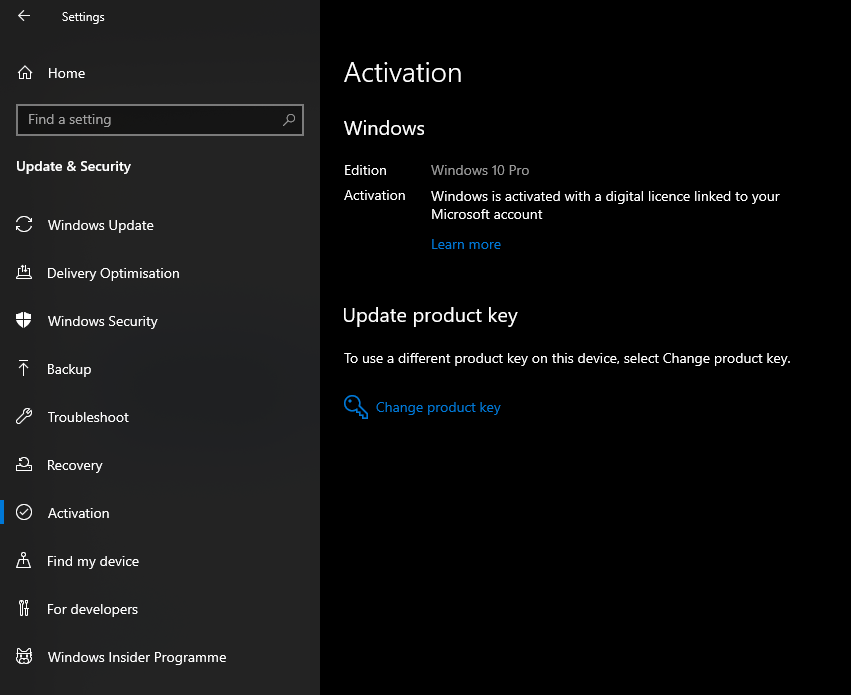The height and width of the screenshot is (695, 851).
Task: Click the key icon beside Change product key
Action: (x=356, y=407)
